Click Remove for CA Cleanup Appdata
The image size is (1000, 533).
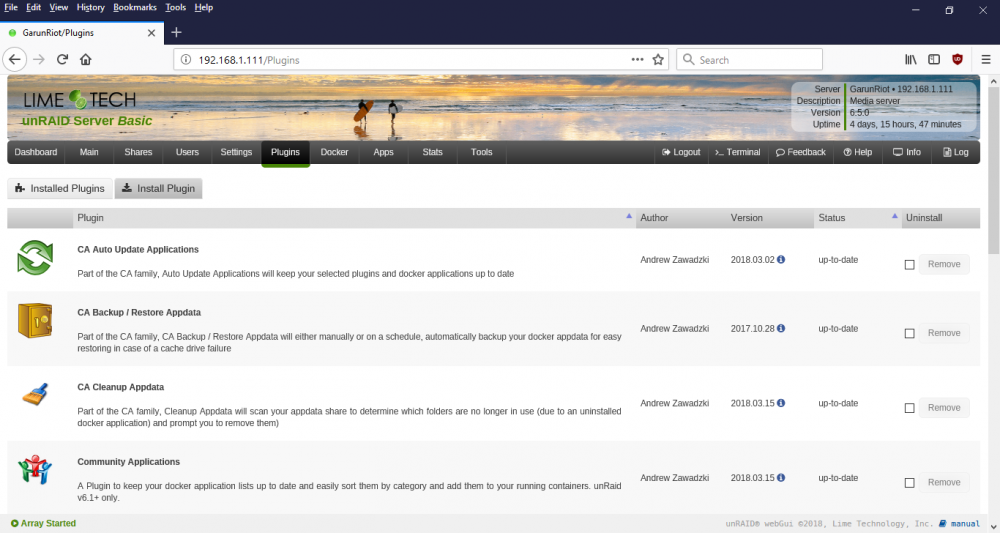click(x=944, y=407)
